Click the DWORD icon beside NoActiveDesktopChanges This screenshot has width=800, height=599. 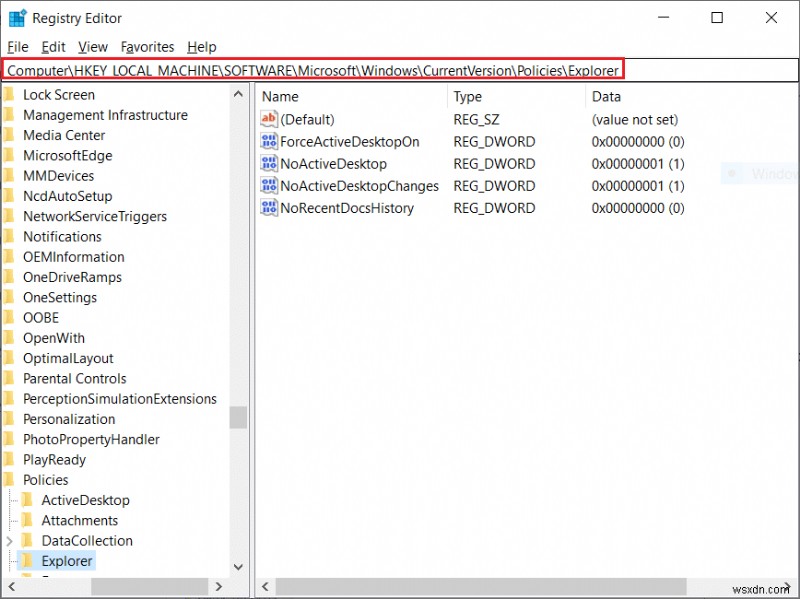pyautogui.click(x=267, y=186)
